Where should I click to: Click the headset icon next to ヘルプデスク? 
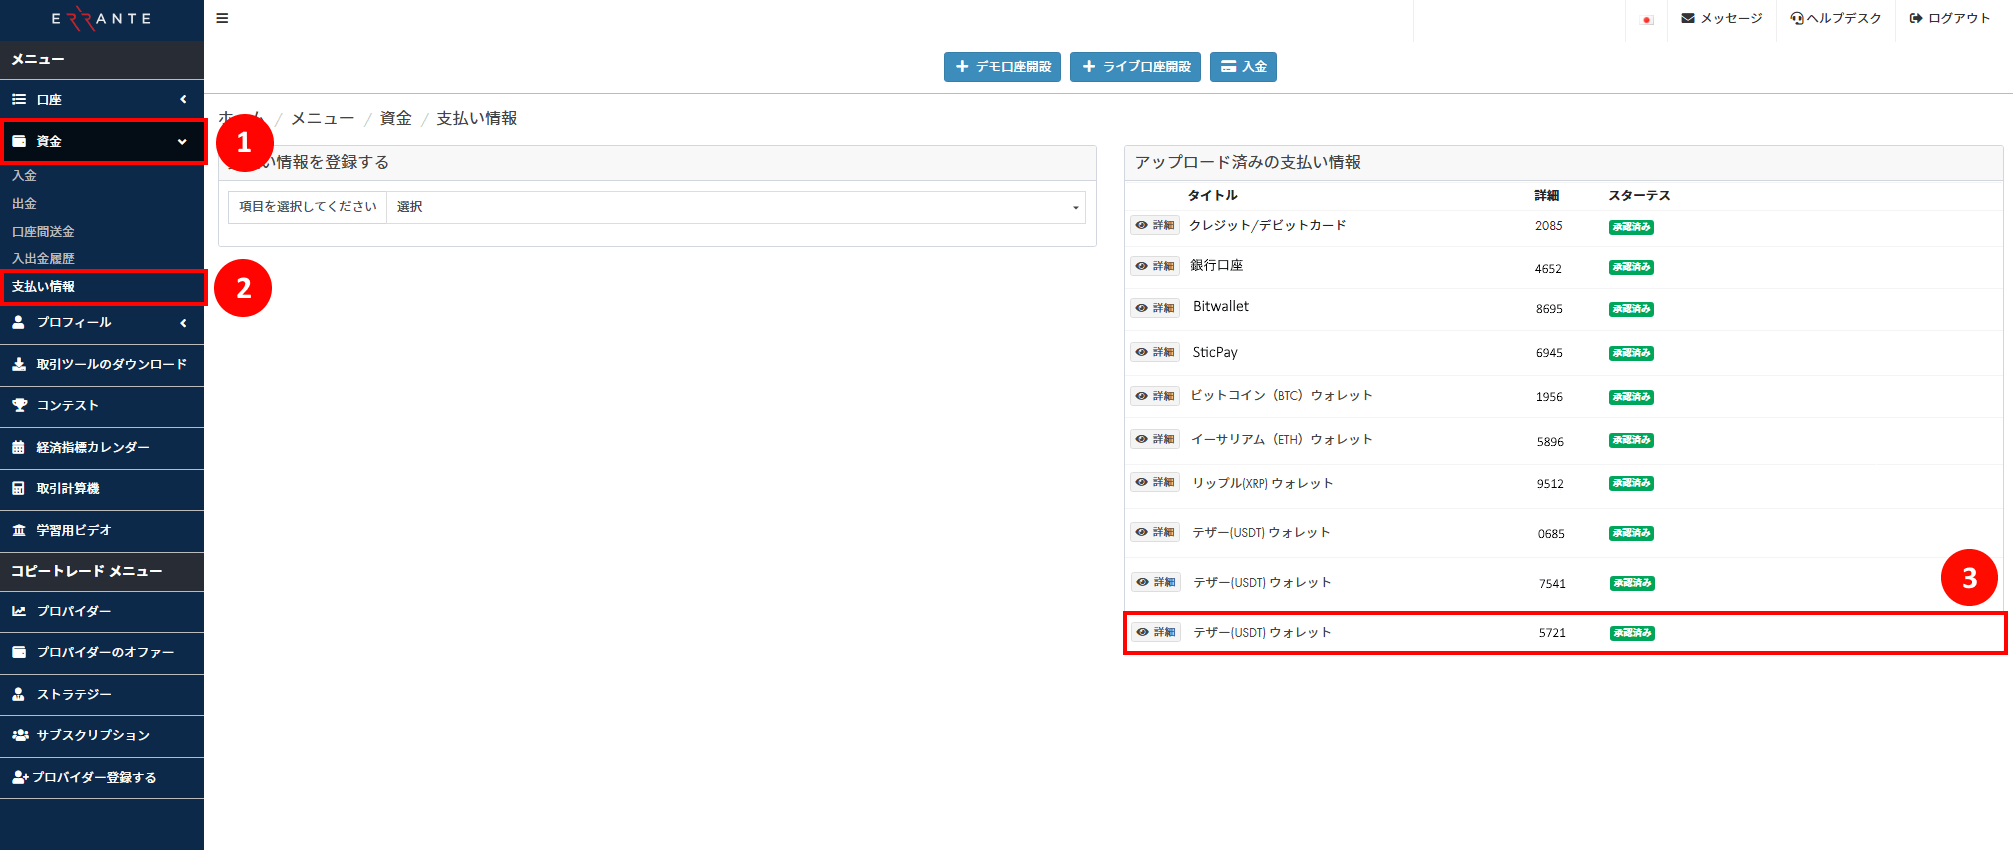pos(1797,18)
